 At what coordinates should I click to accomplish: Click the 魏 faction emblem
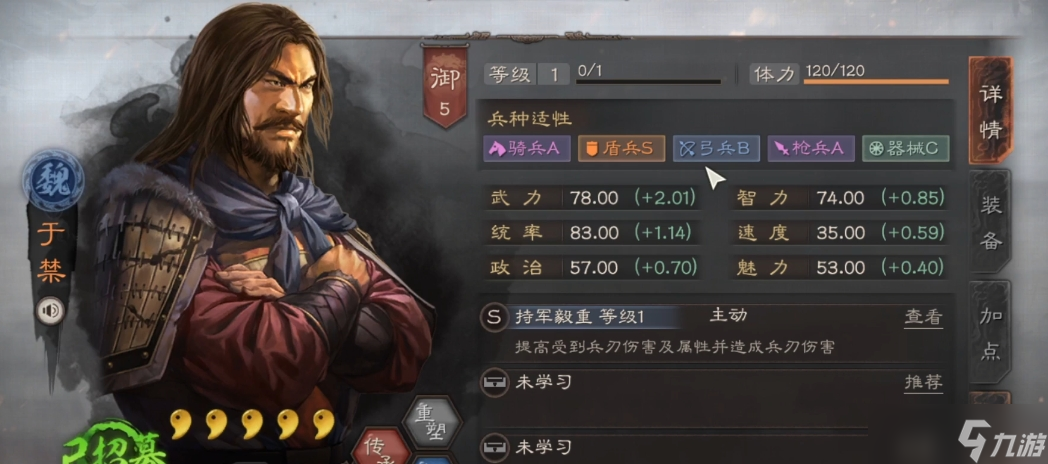(x=53, y=180)
